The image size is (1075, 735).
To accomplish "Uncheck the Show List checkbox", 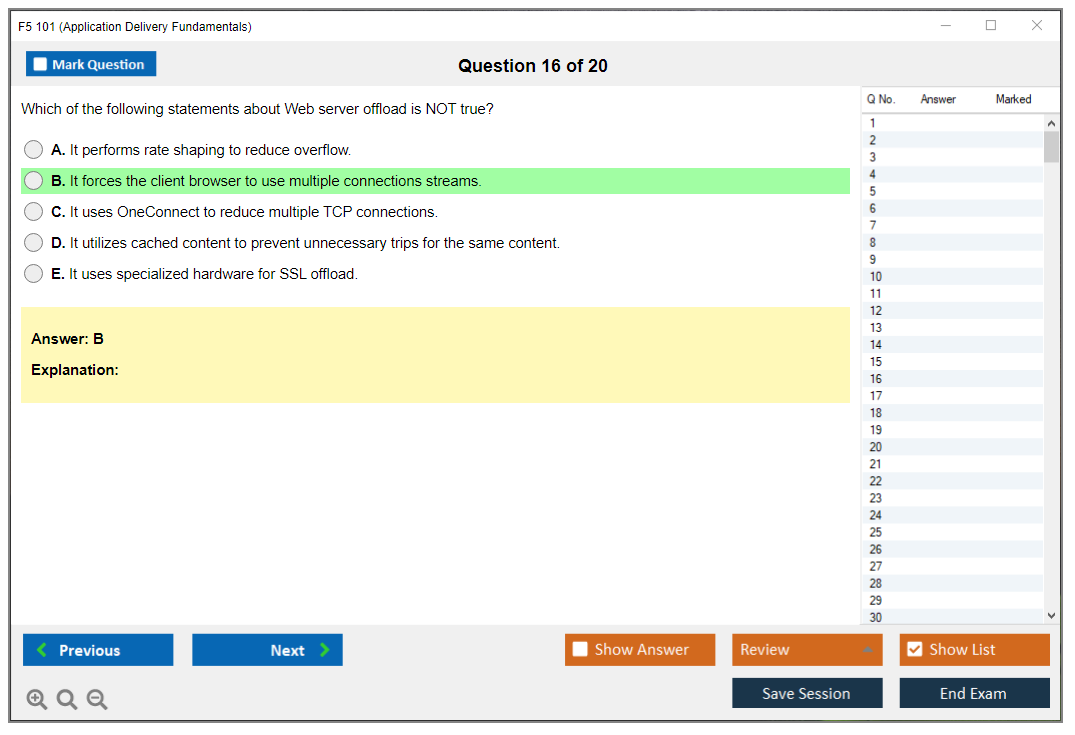I will click(x=914, y=650).
